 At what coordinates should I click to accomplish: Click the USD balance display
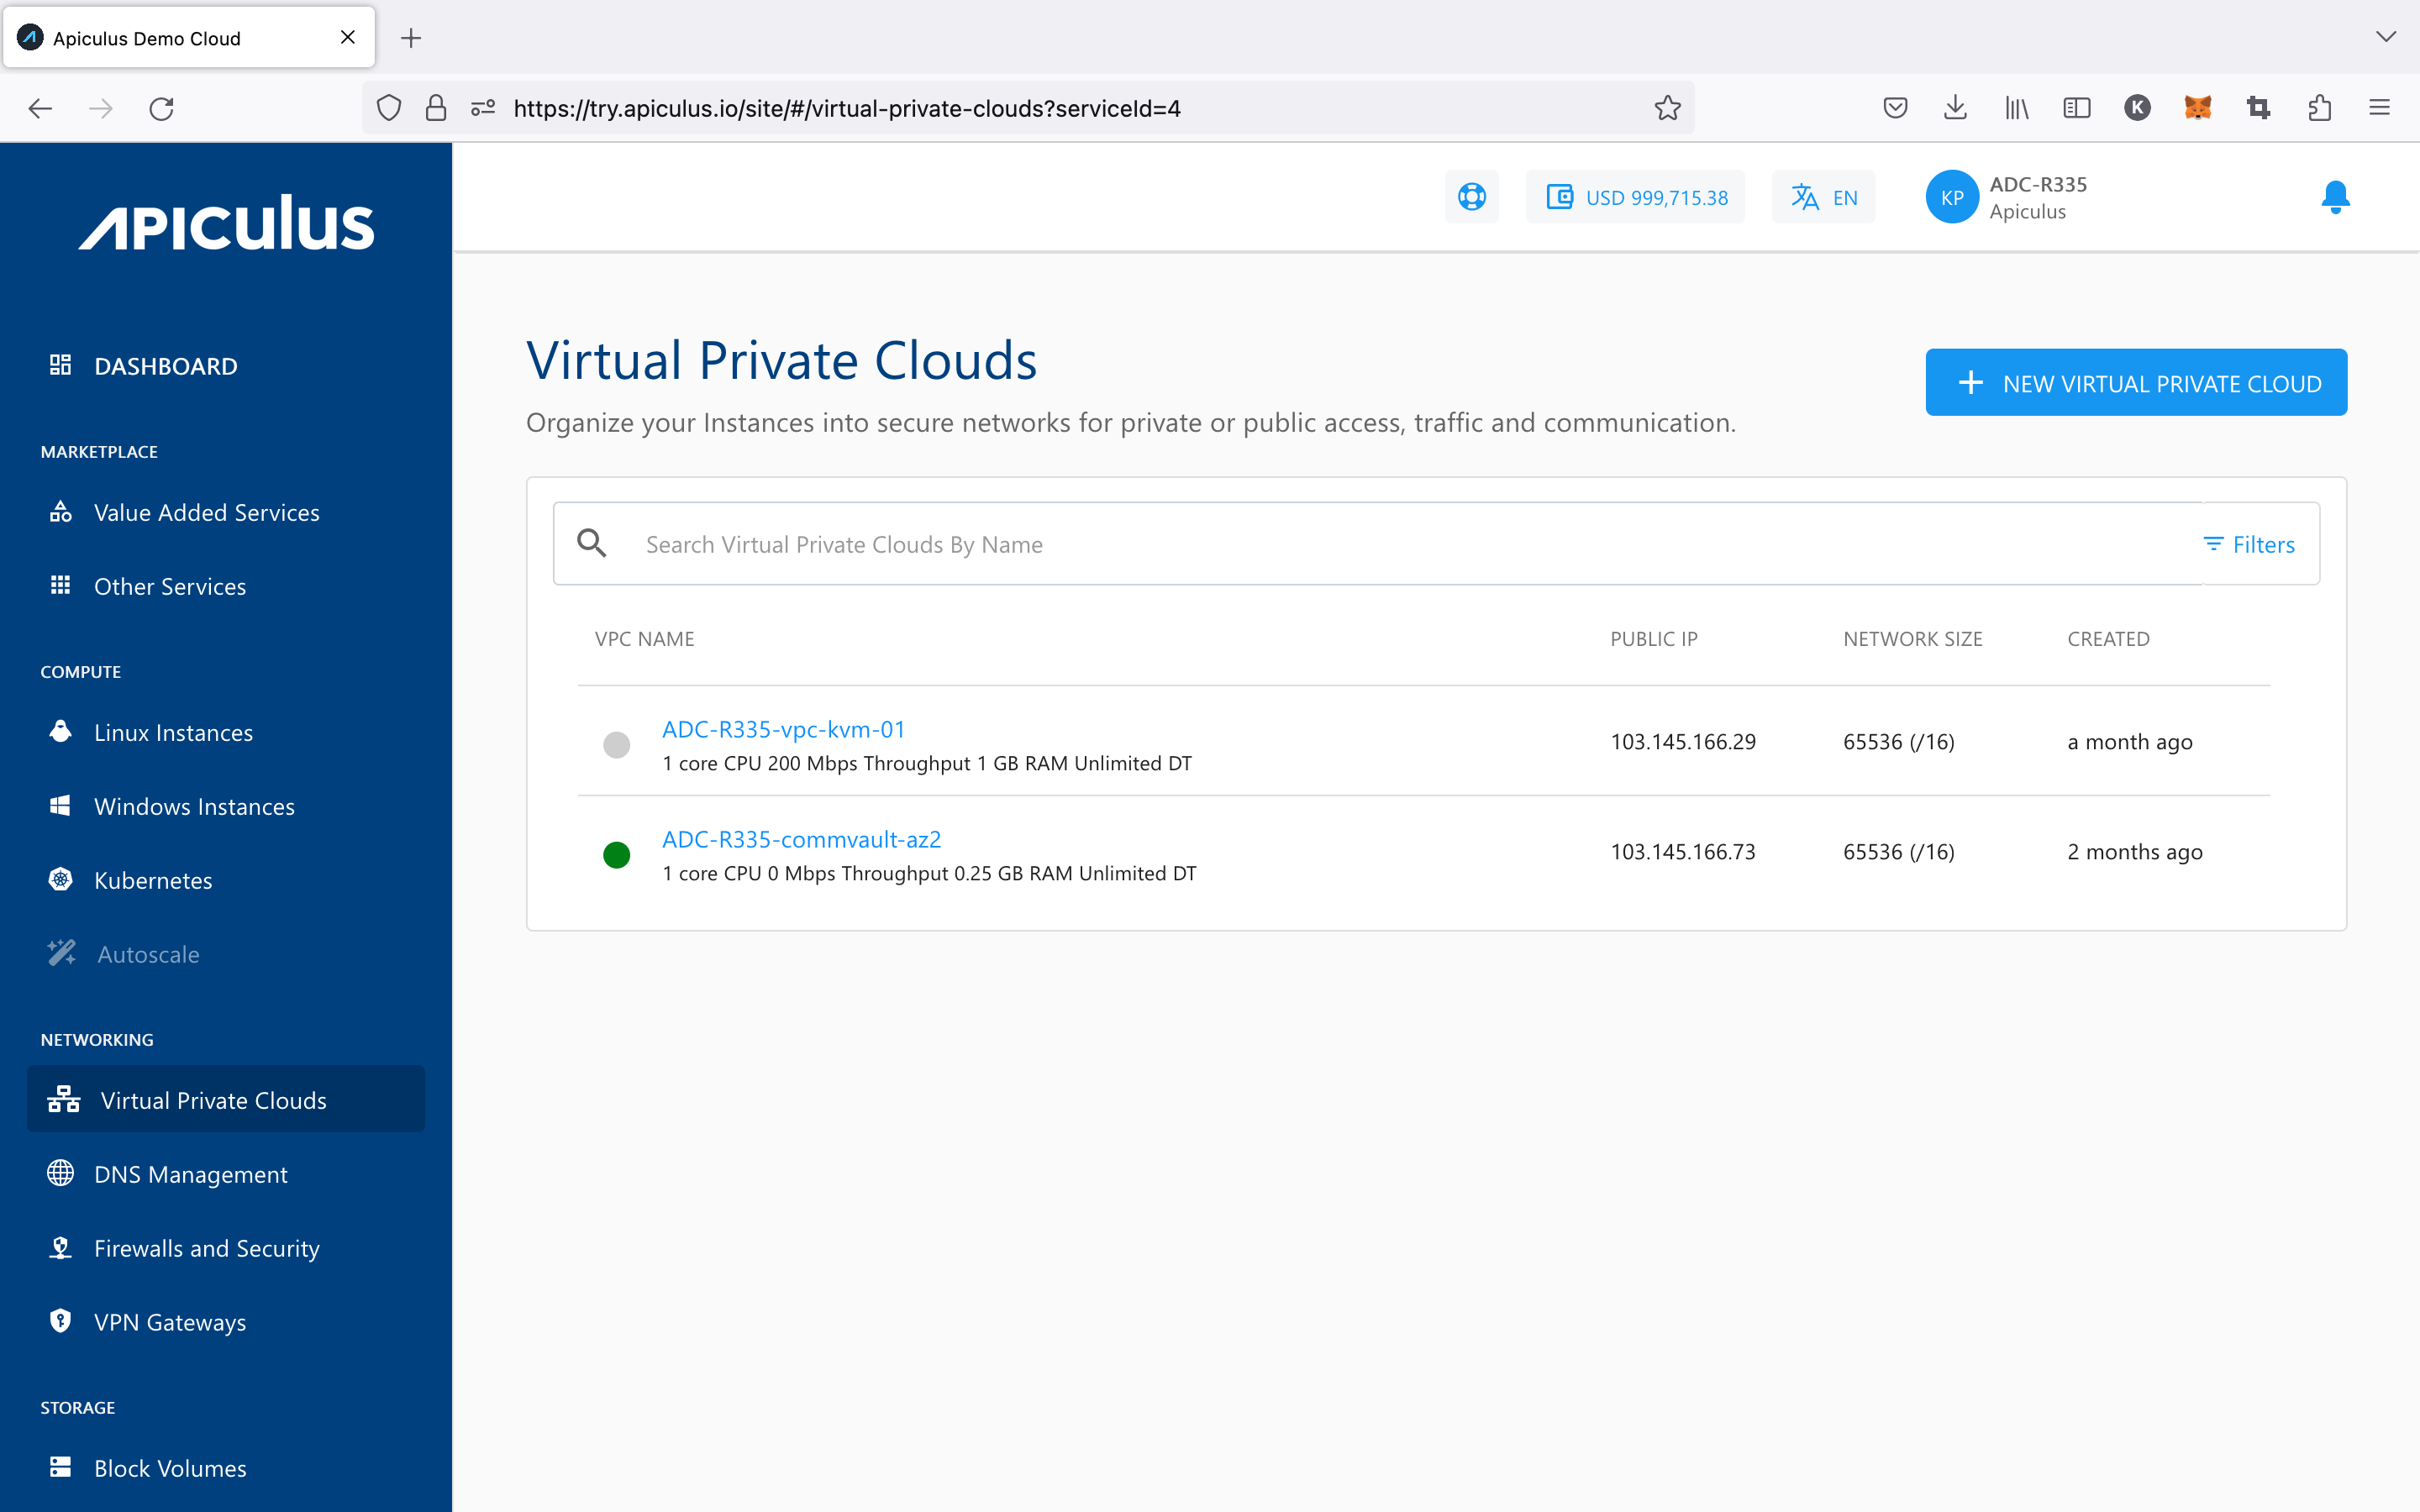click(x=1636, y=197)
